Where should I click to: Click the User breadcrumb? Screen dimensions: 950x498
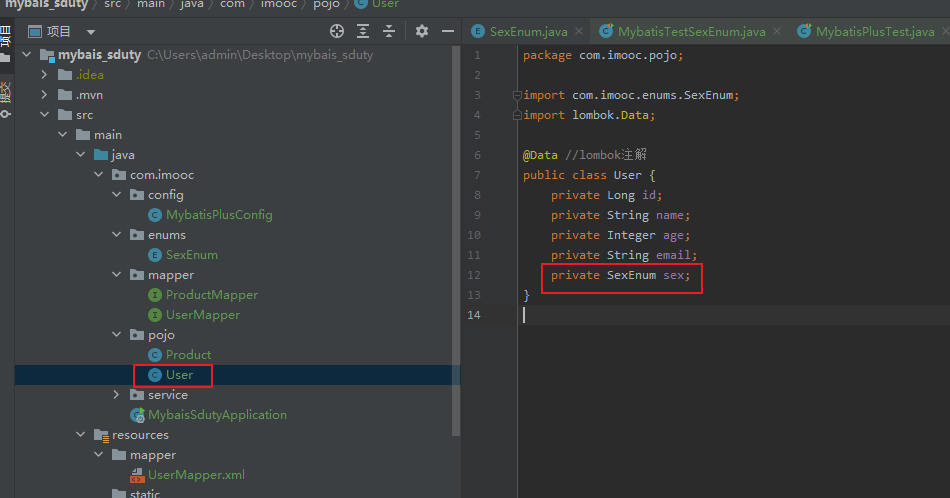[385, 4]
